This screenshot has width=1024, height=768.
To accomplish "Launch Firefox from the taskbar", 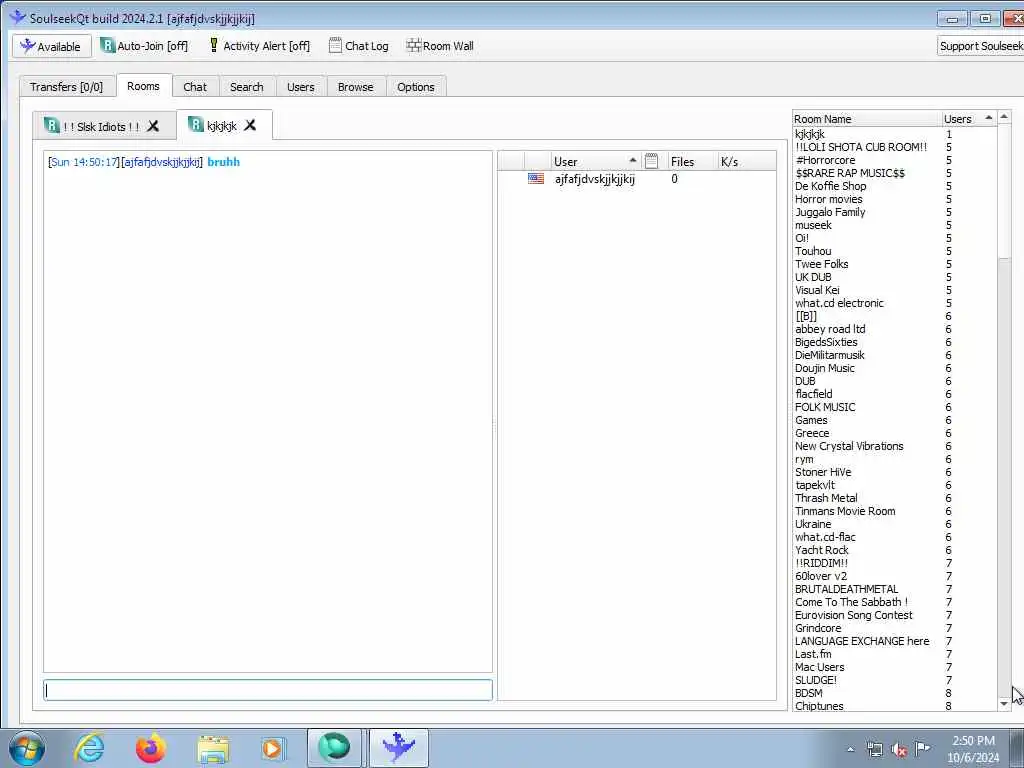I will tap(150, 748).
